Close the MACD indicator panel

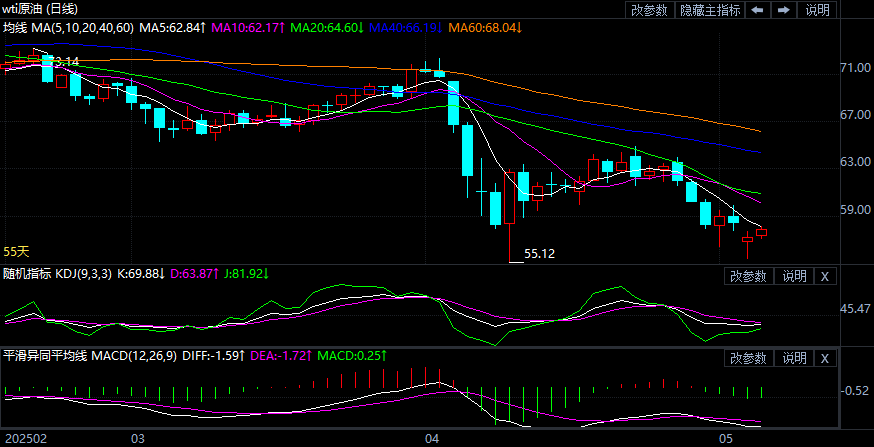pos(825,358)
